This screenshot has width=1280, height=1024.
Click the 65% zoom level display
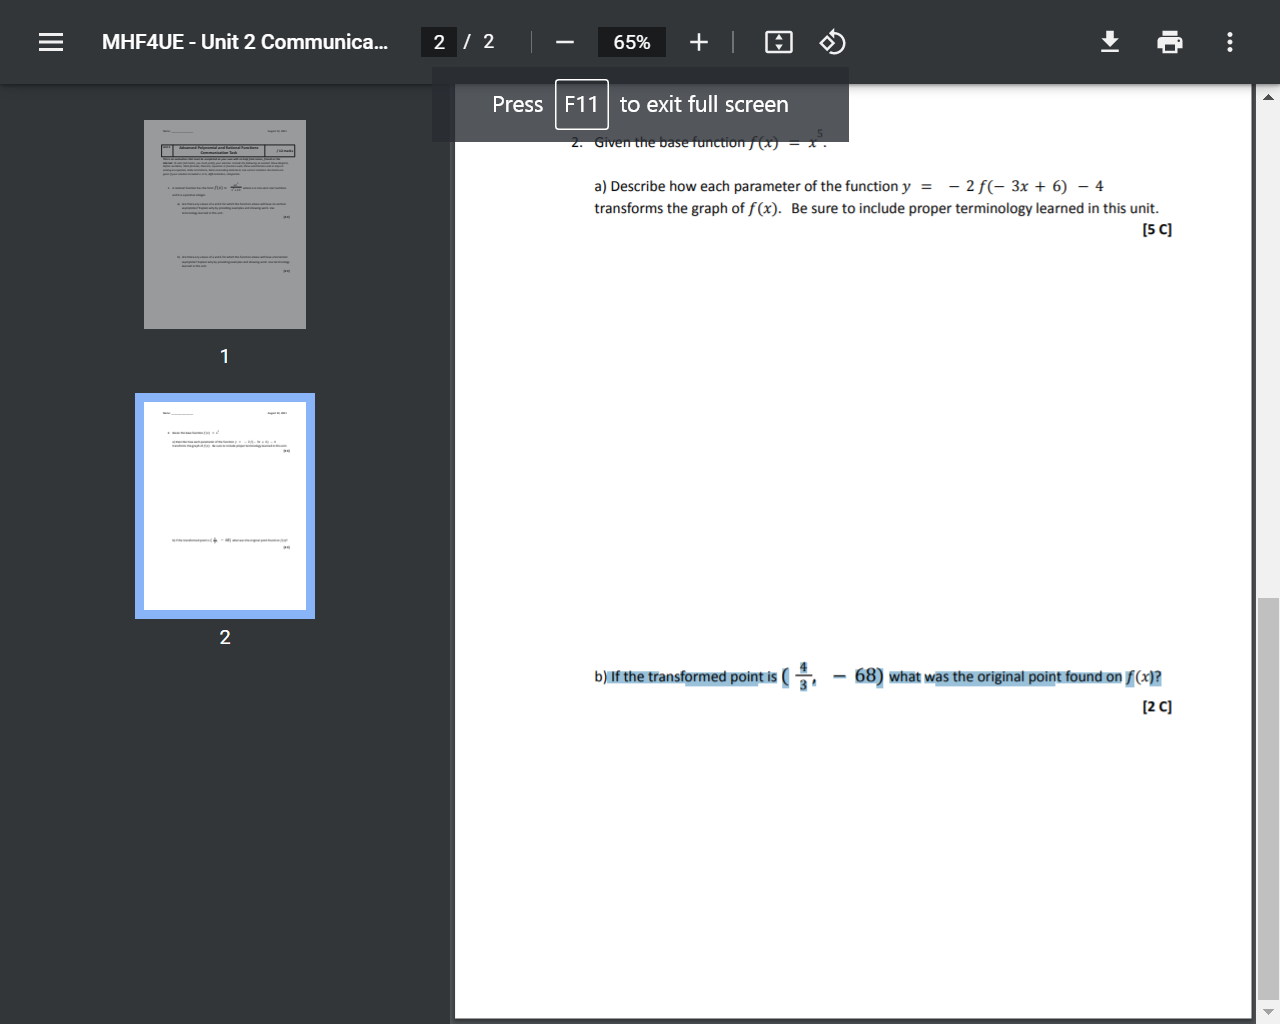point(631,42)
